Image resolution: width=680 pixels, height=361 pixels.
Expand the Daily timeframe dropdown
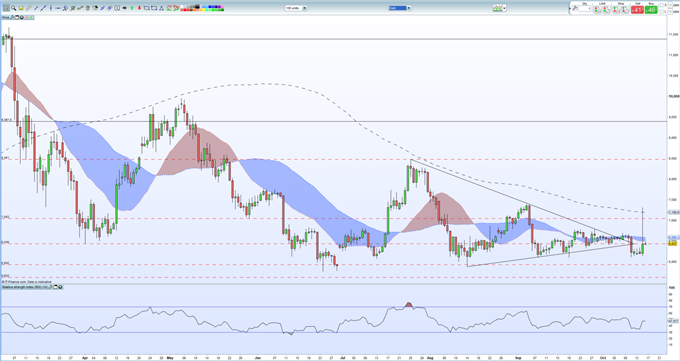(409, 8)
